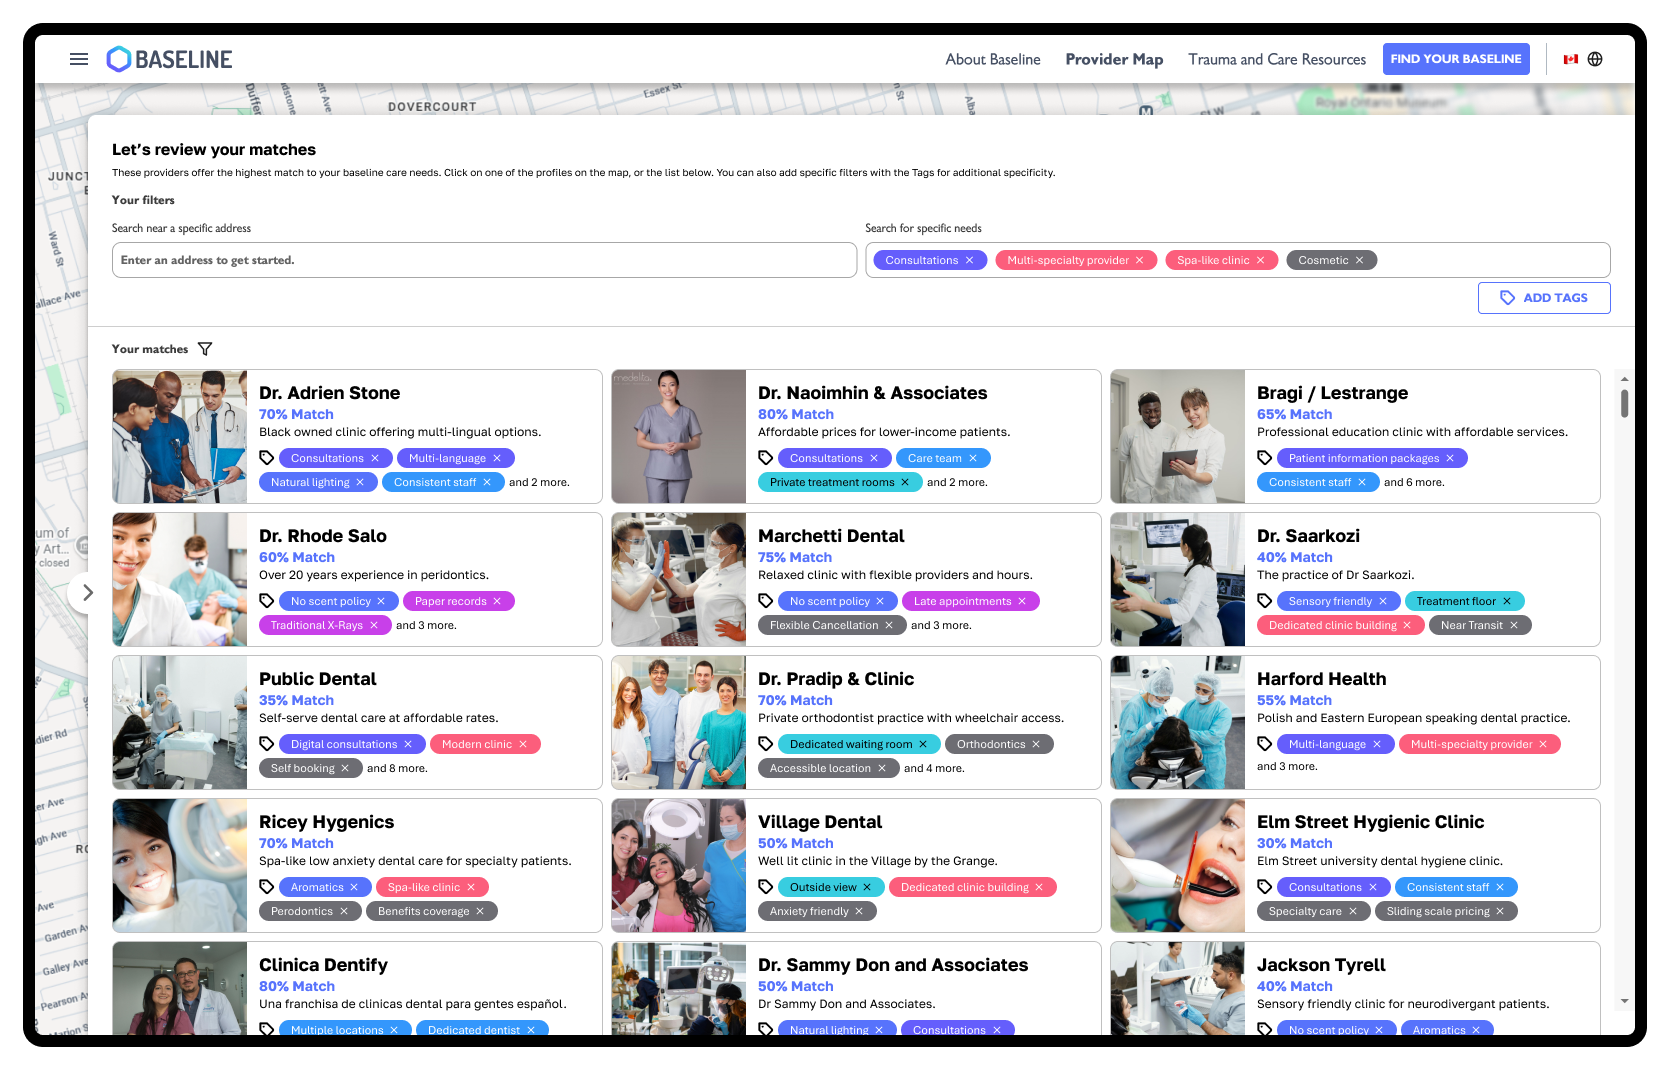Remove Paper records tag on Rhode Salo card
This screenshot has width=1669, height=1070.
tap(497, 601)
